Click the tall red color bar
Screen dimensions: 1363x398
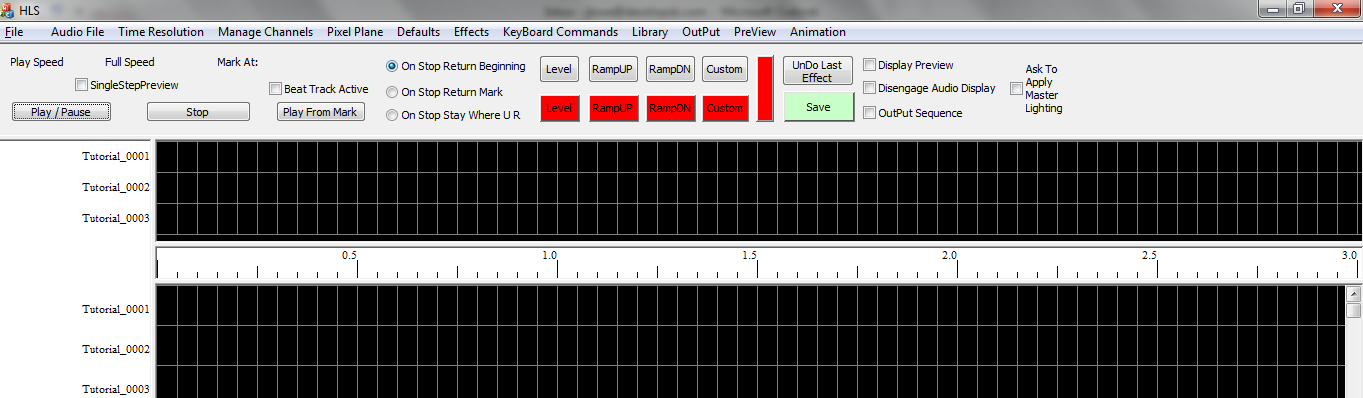[765, 89]
